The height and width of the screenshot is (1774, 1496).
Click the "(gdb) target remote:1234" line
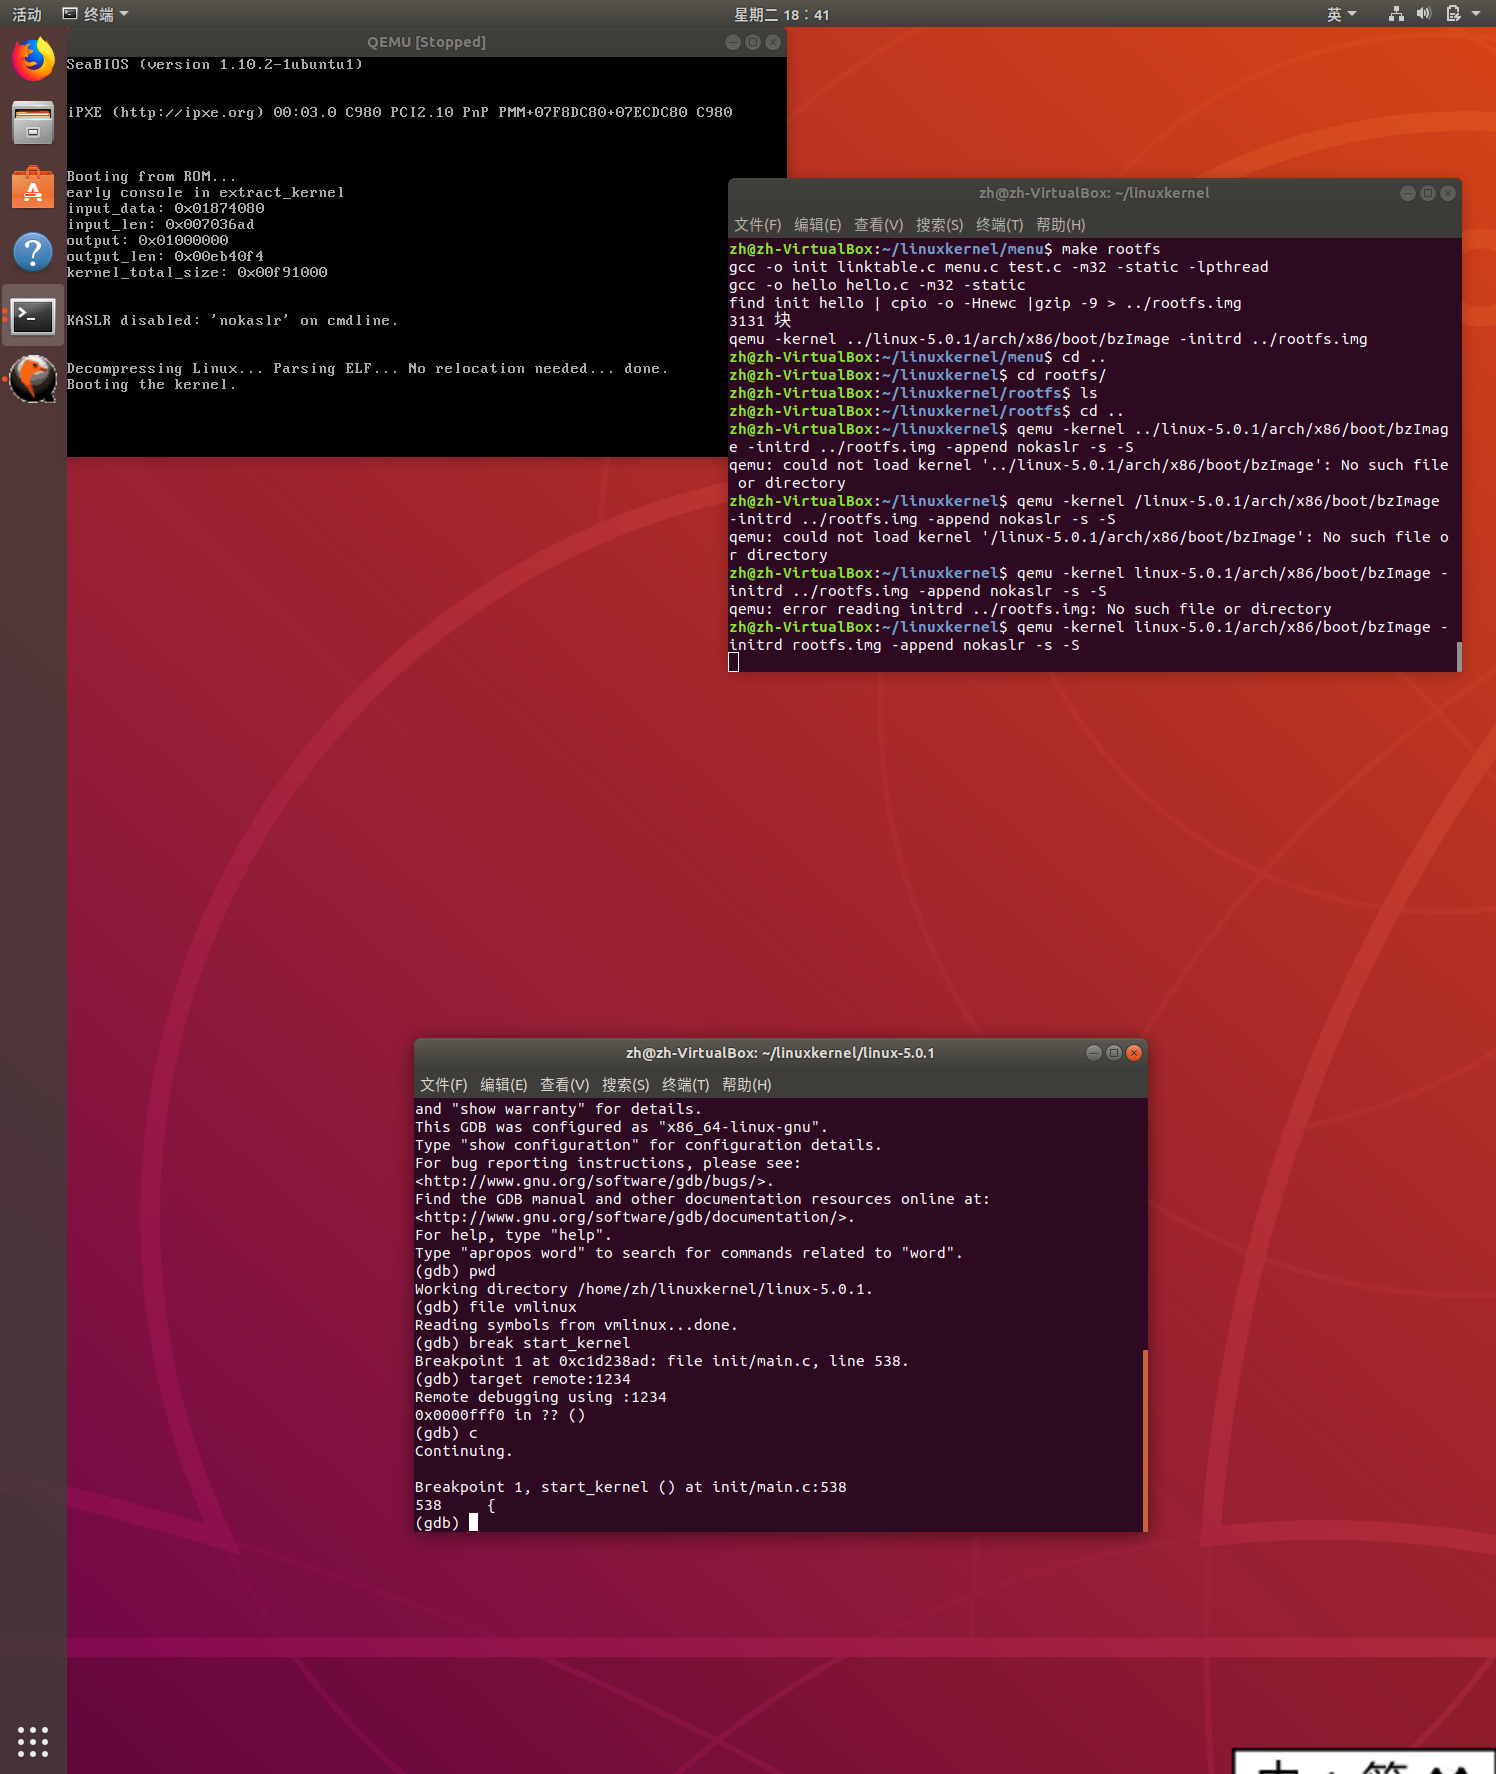tap(523, 1379)
